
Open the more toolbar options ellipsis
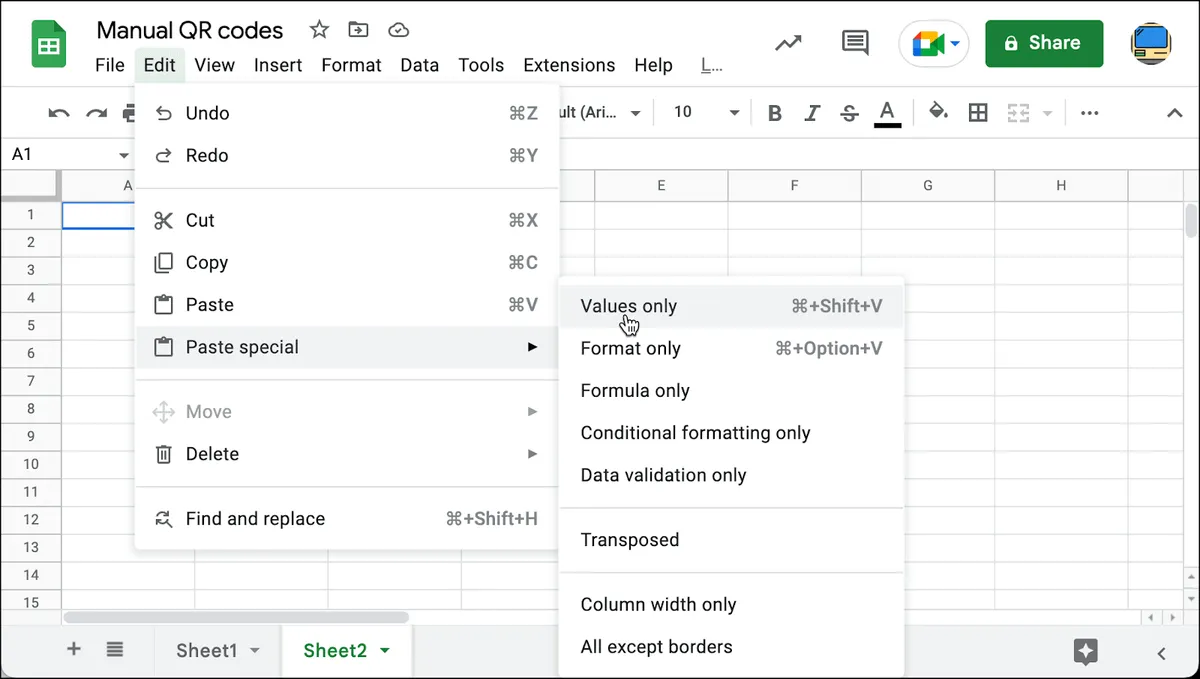pos(1090,113)
